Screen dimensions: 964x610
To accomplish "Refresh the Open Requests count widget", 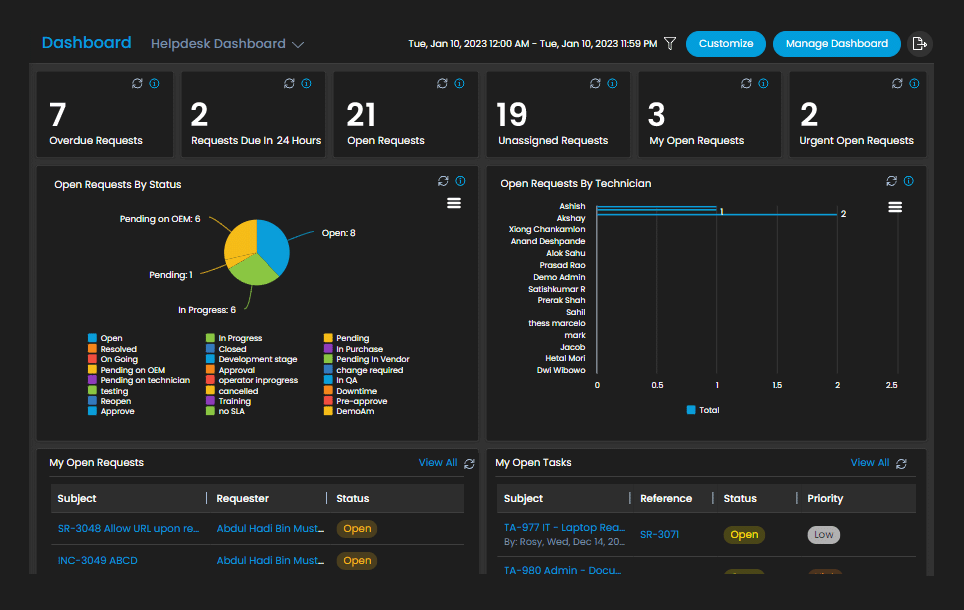I will point(442,83).
